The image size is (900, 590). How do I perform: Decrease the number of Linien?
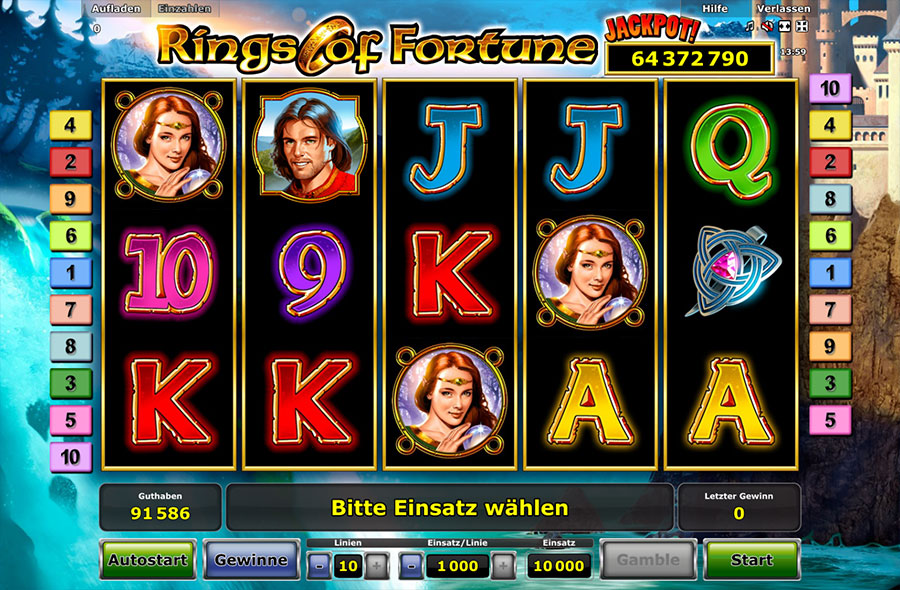319,566
